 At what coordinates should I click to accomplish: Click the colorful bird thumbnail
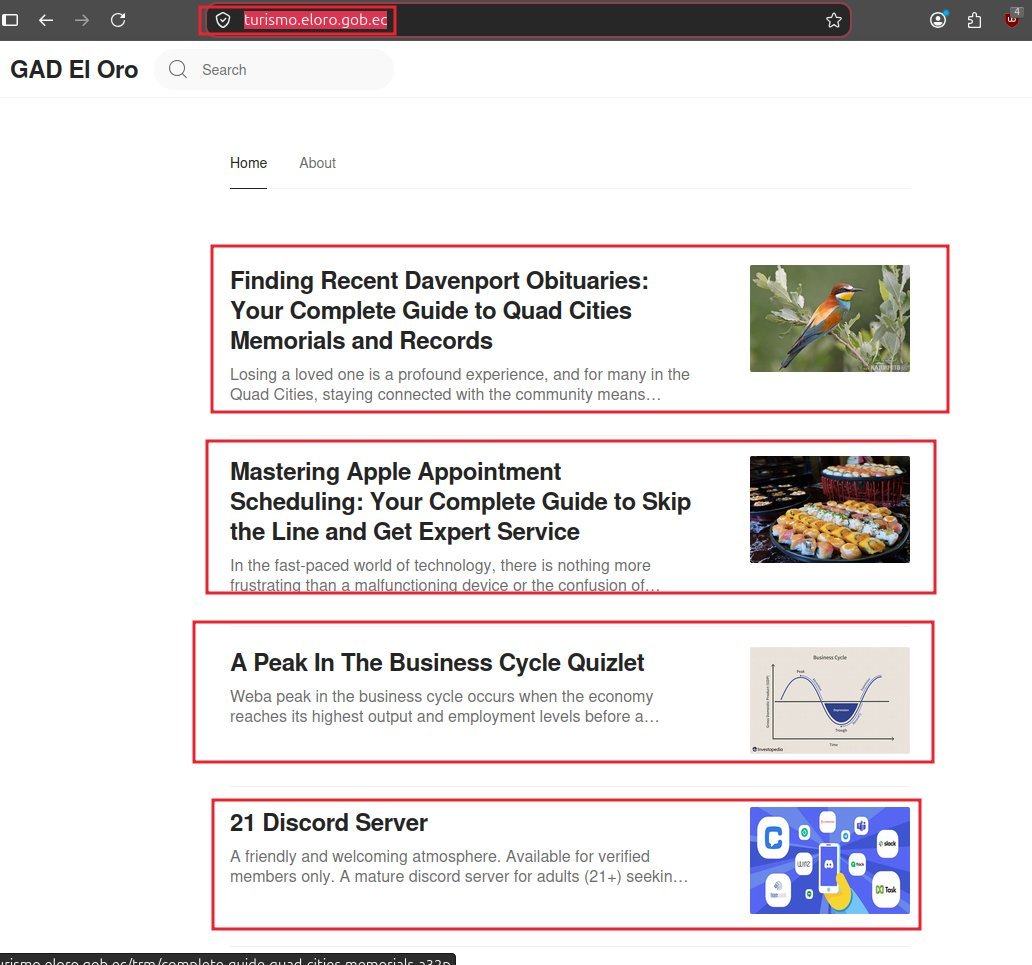pyautogui.click(x=829, y=319)
